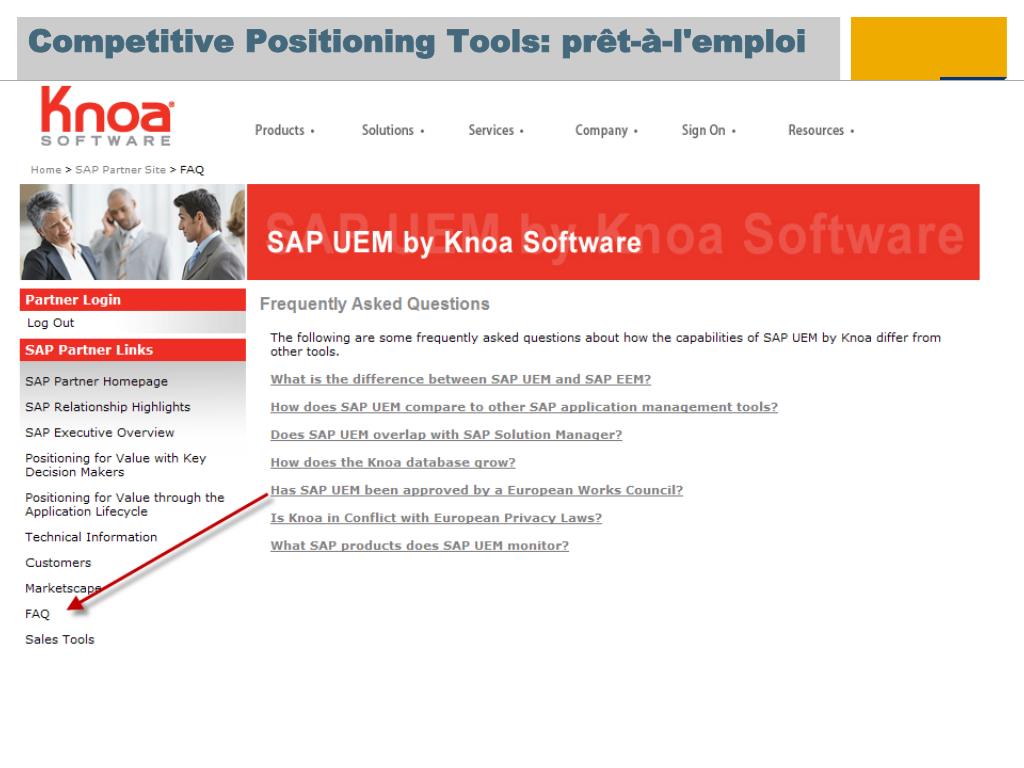This screenshot has height=768, width=1024.
Task: Open the Resources menu
Action: 821,130
